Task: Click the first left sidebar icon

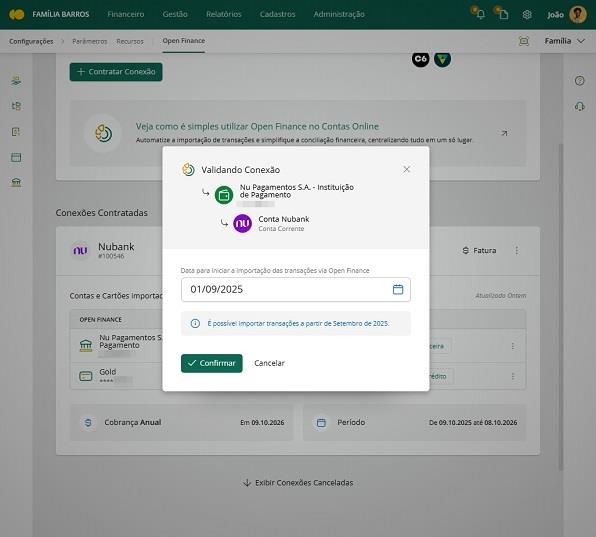Action: pos(16,81)
